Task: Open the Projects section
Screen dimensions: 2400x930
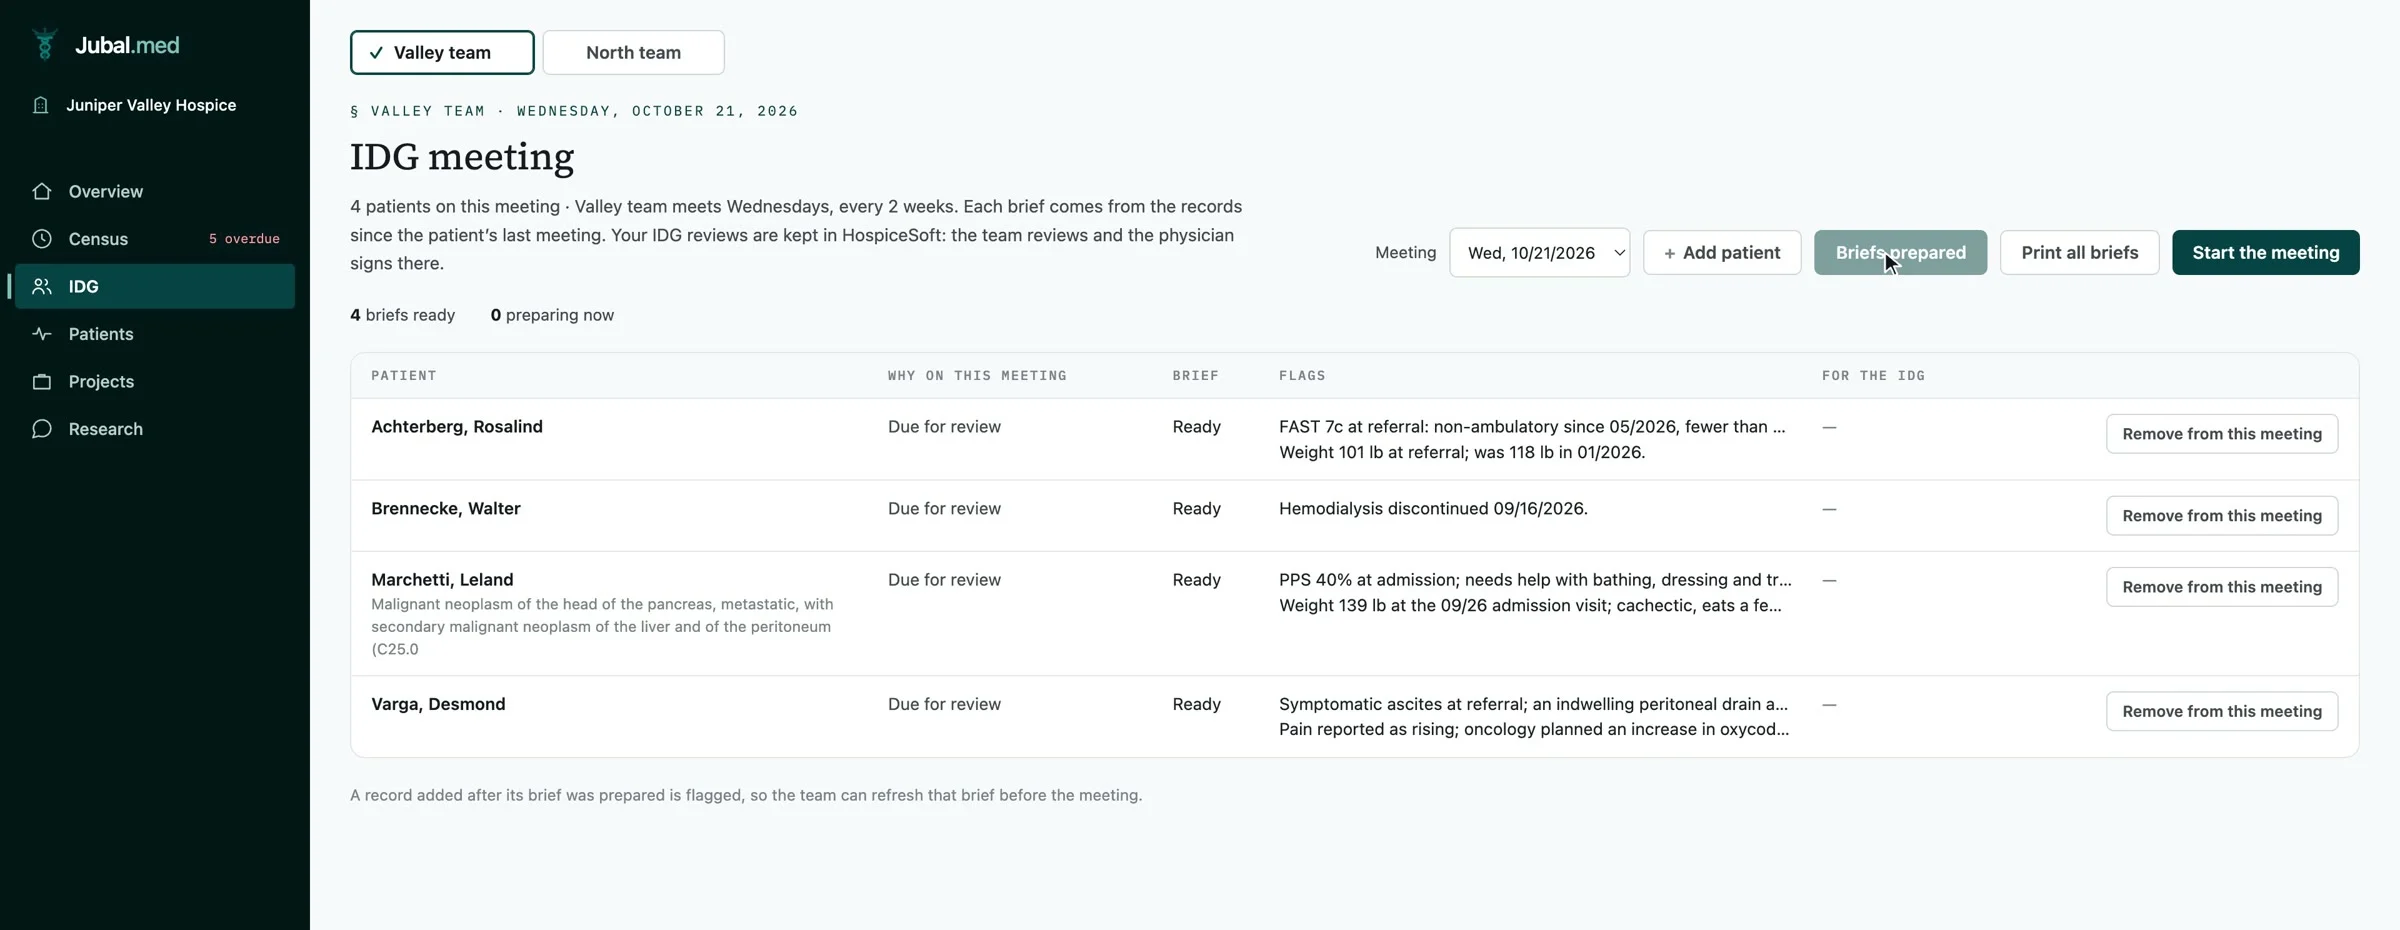Action: point(155,381)
